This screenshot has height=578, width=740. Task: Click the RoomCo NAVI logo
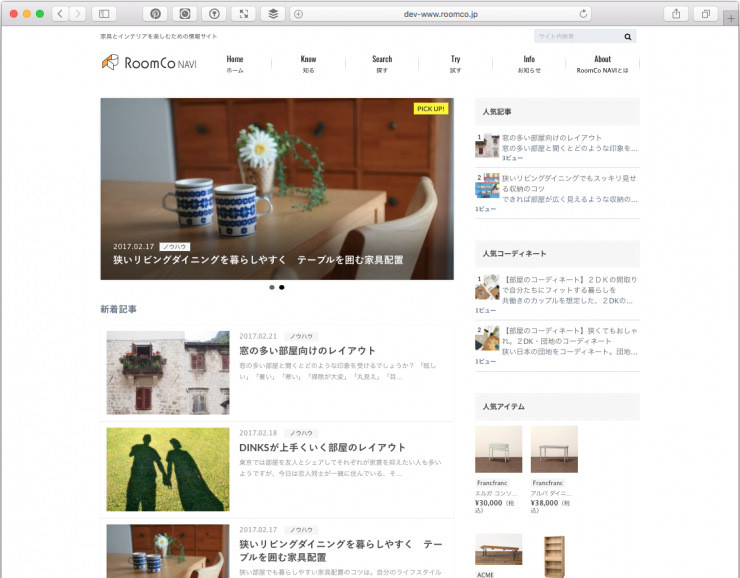tap(149, 62)
